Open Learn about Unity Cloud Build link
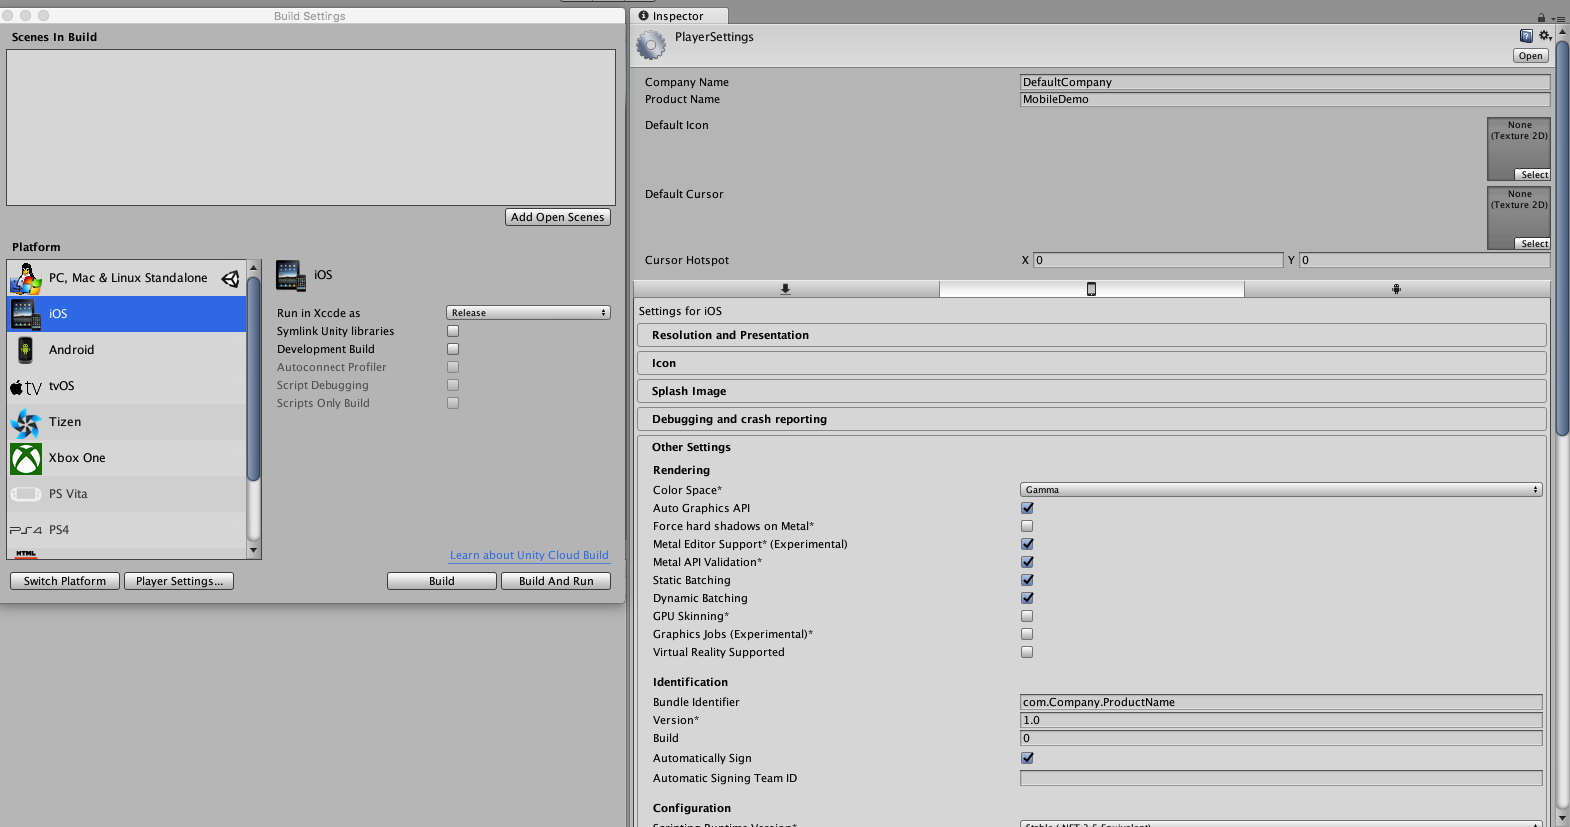 pyautogui.click(x=529, y=555)
